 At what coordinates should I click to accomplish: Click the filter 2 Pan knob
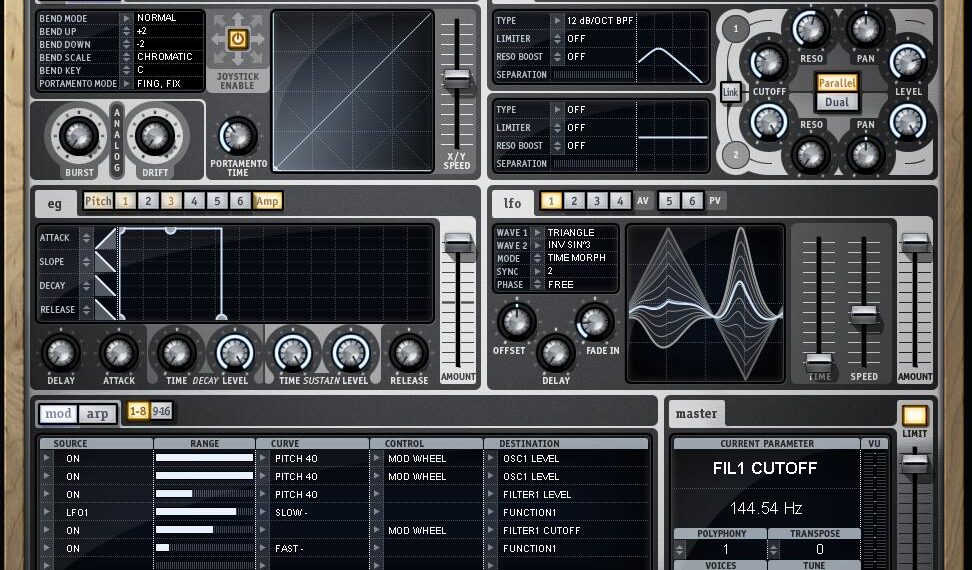(x=865, y=155)
